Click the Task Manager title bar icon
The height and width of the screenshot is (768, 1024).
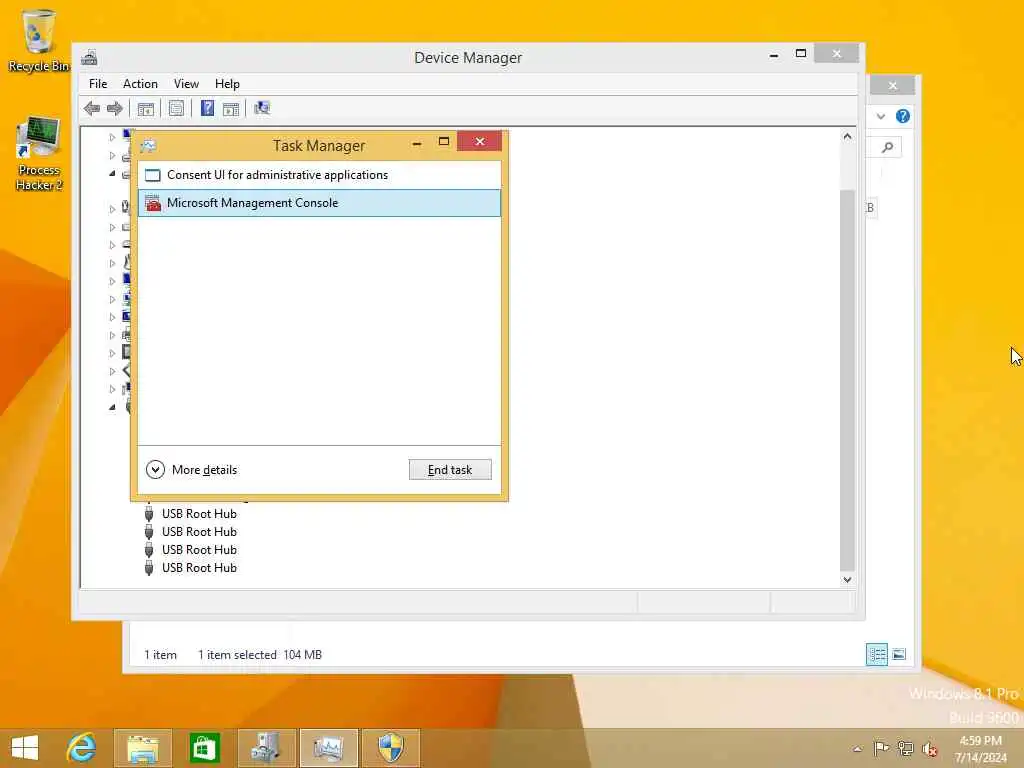(x=148, y=145)
